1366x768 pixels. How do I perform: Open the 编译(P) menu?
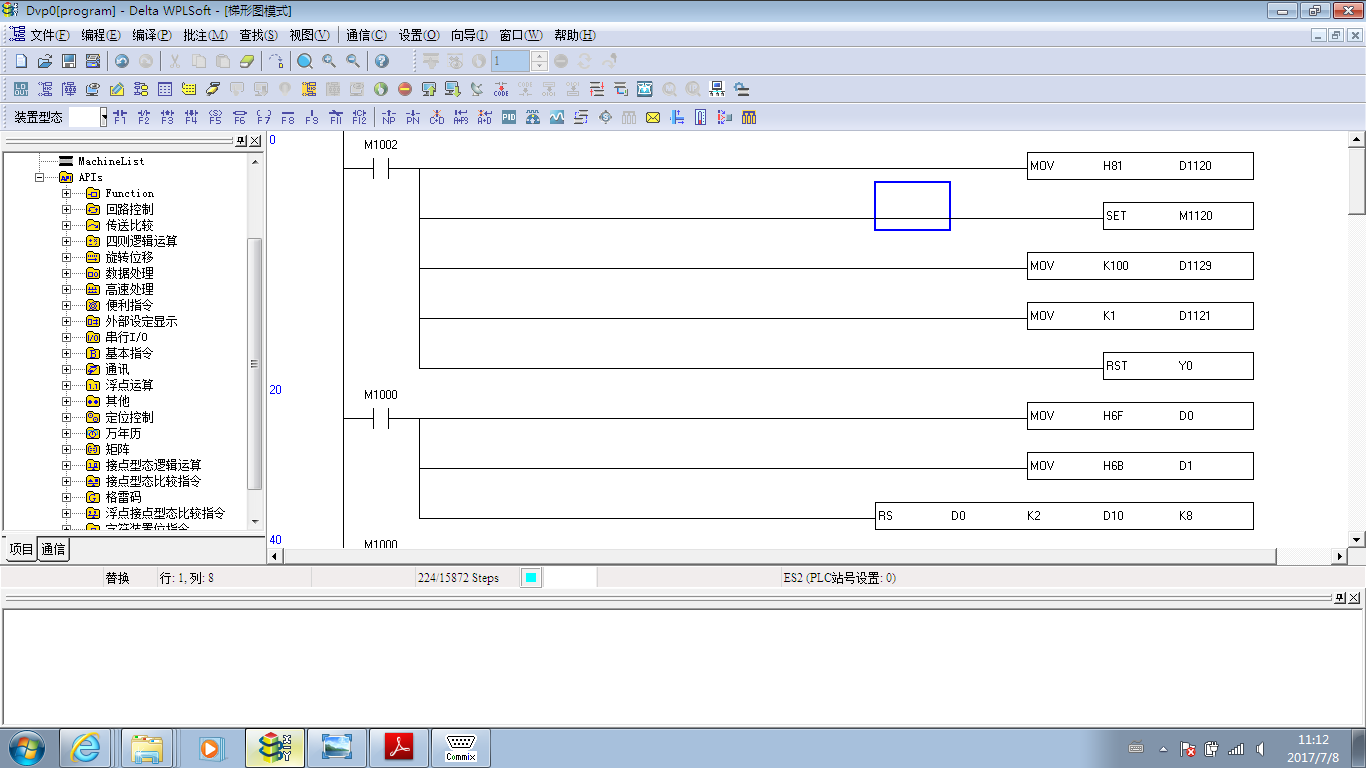point(152,35)
